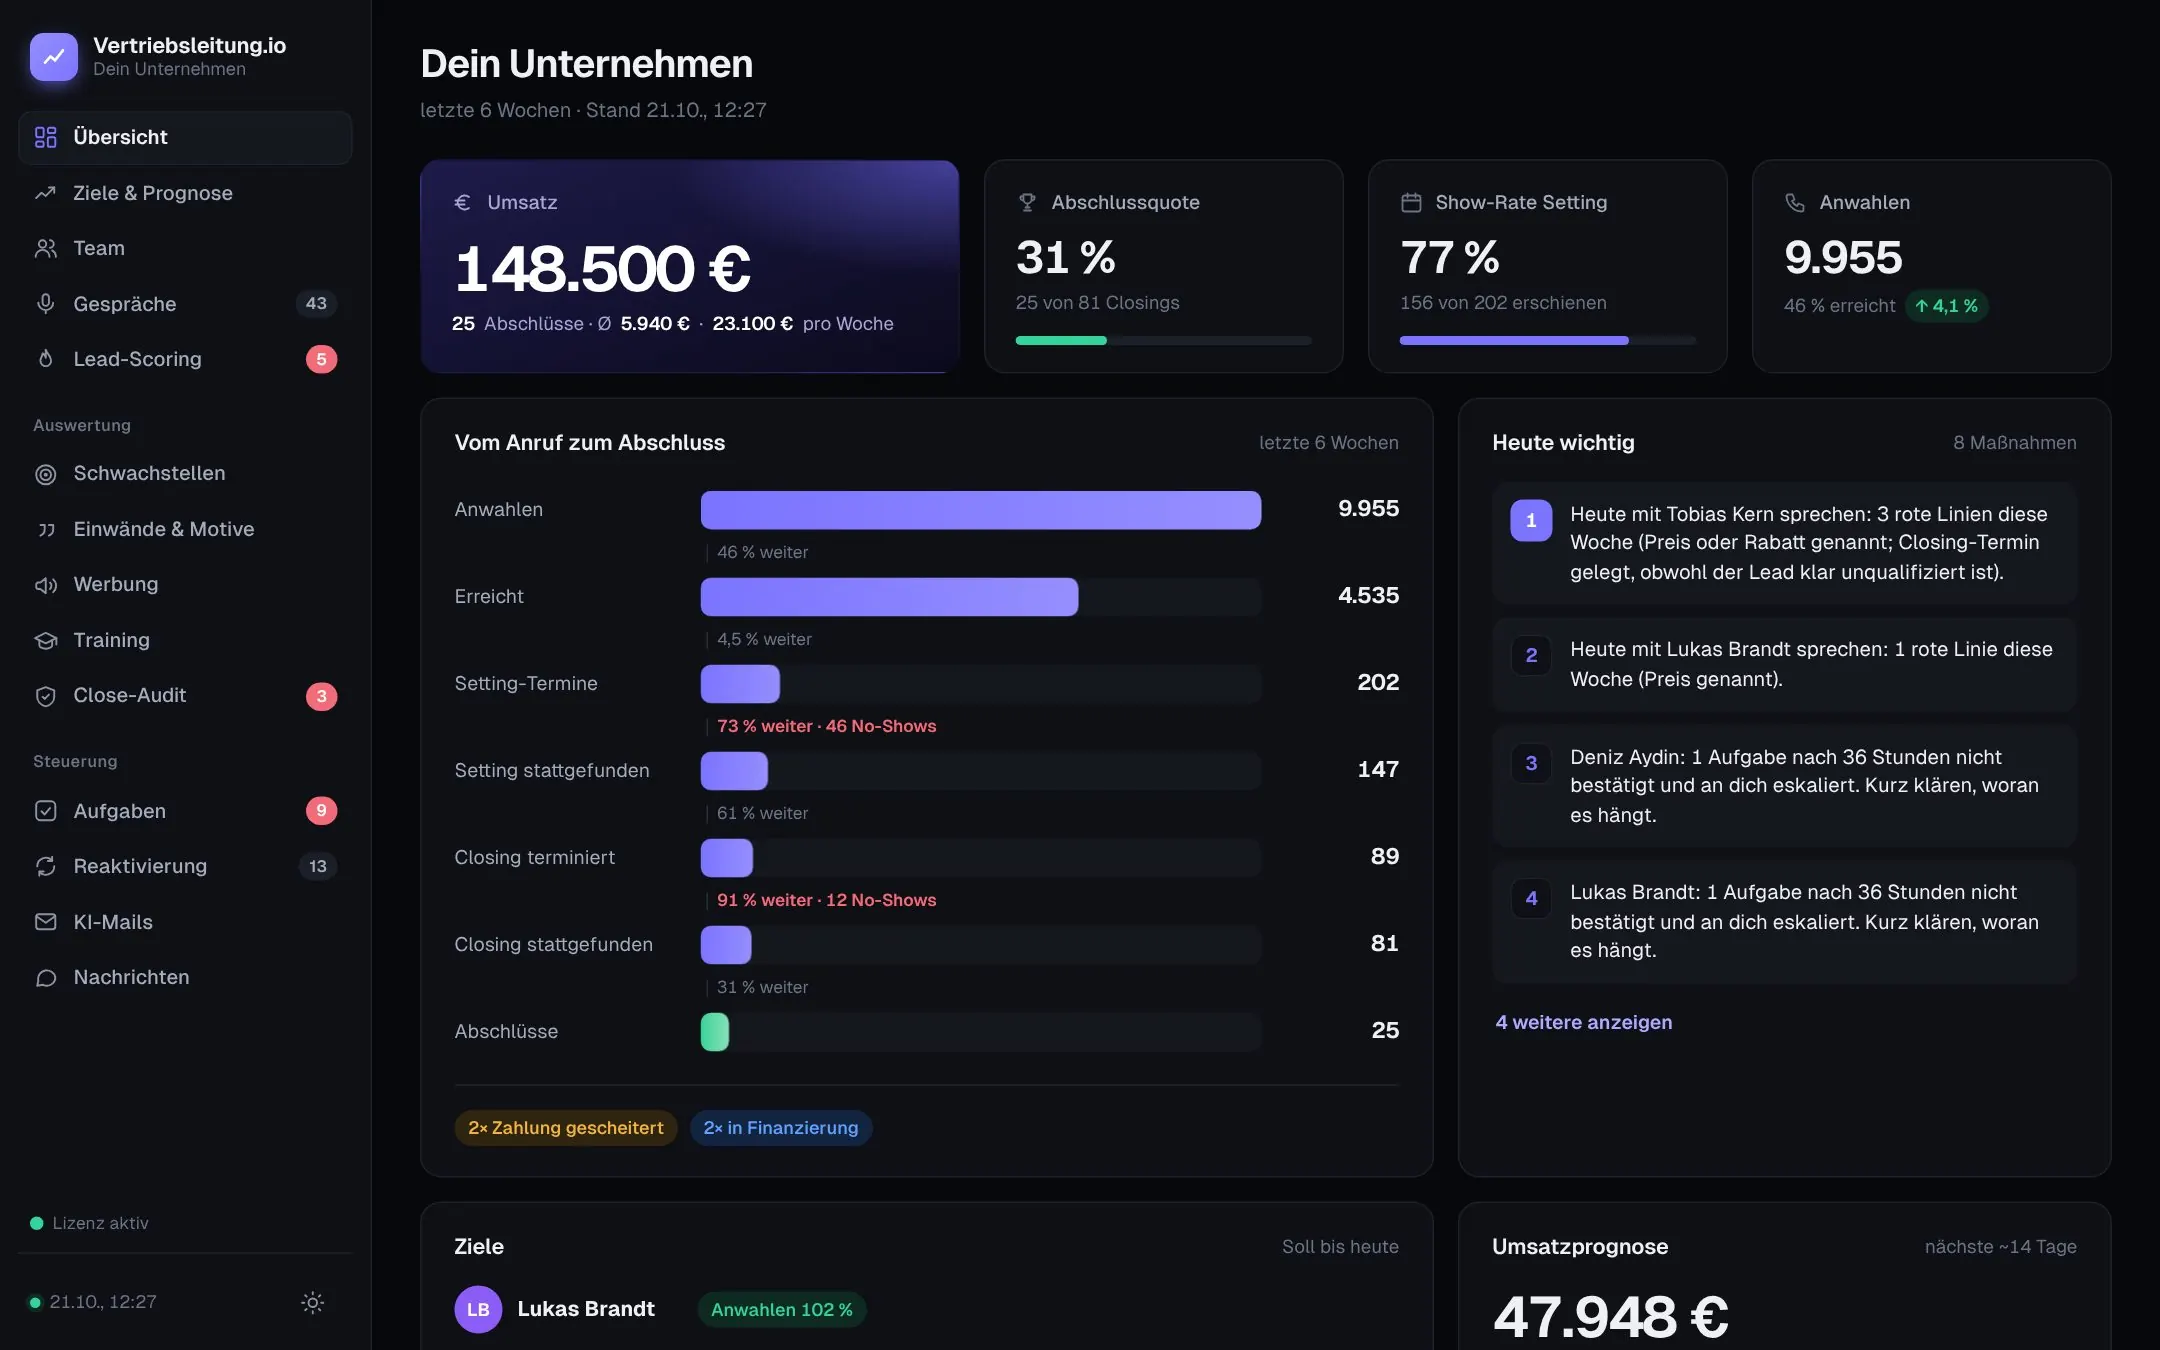Screen dimensions: 2160x1350
Task: Click the Reaktivierung refresh icon
Action: tap(46, 866)
